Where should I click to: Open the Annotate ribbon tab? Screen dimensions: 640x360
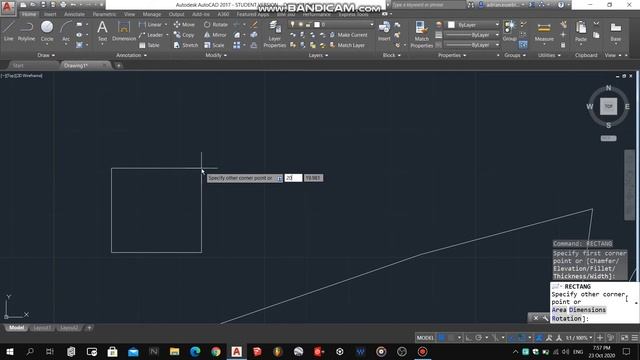point(74,14)
